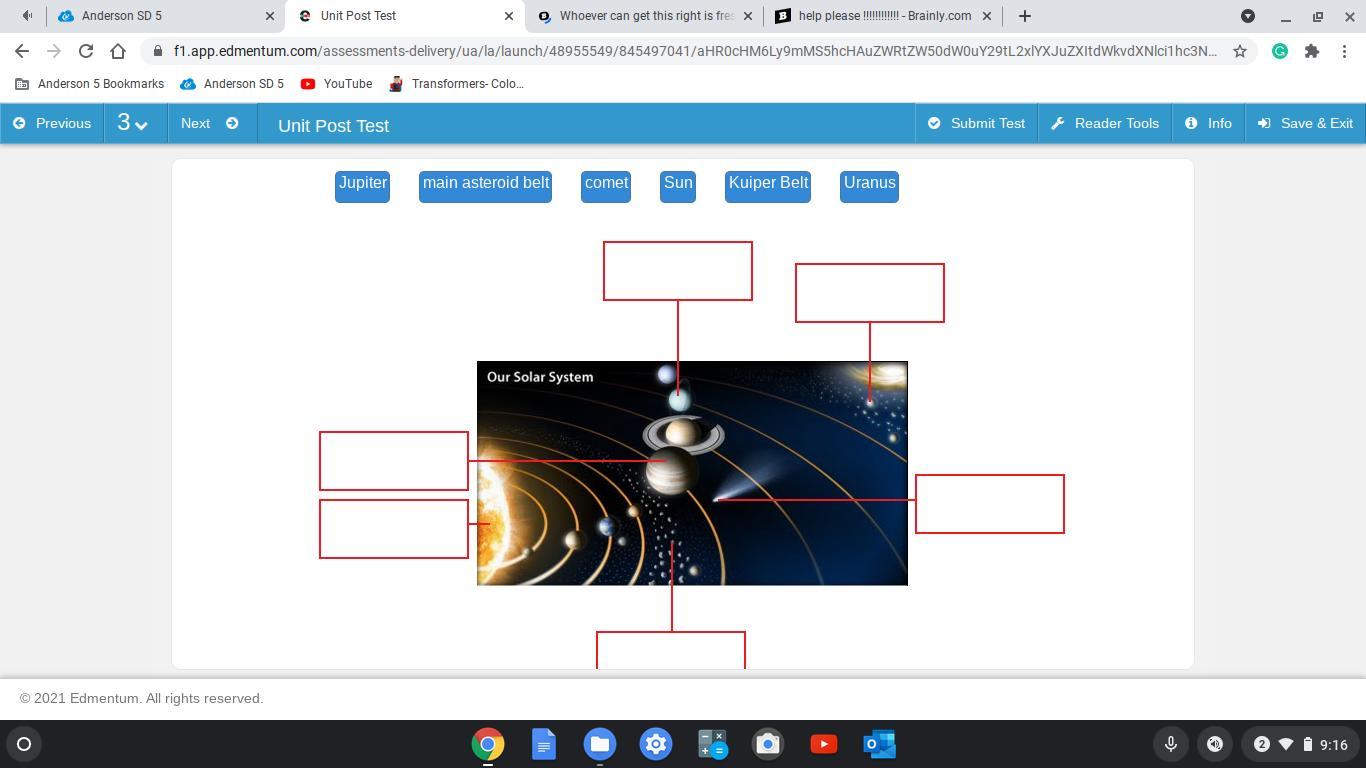This screenshot has height=768, width=1366.
Task: Open YouTube from the shelf
Action: coord(824,744)
